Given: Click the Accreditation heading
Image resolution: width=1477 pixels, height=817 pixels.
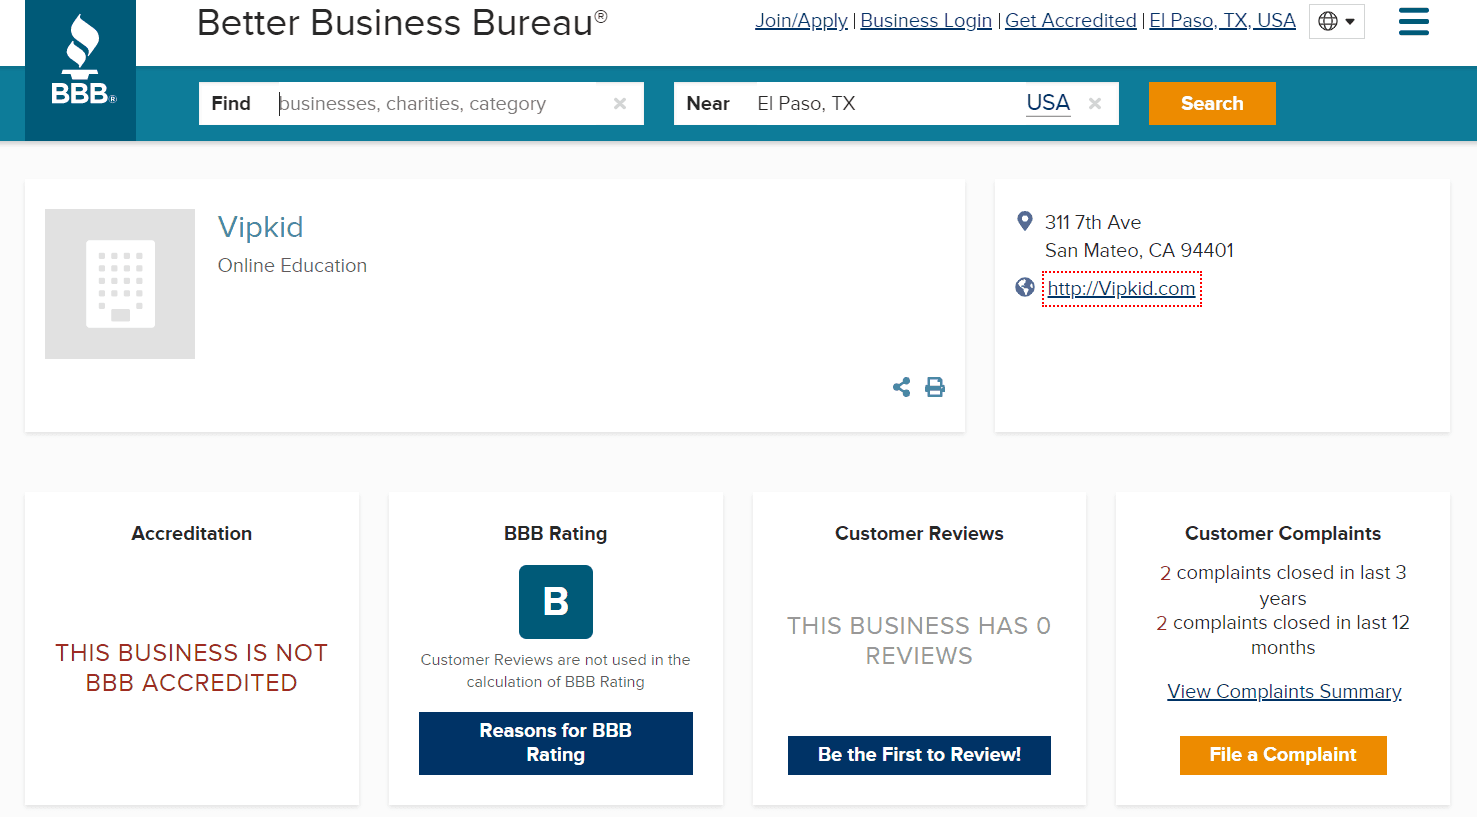Looking at the screenshot, I should click(x=192, y=534).
